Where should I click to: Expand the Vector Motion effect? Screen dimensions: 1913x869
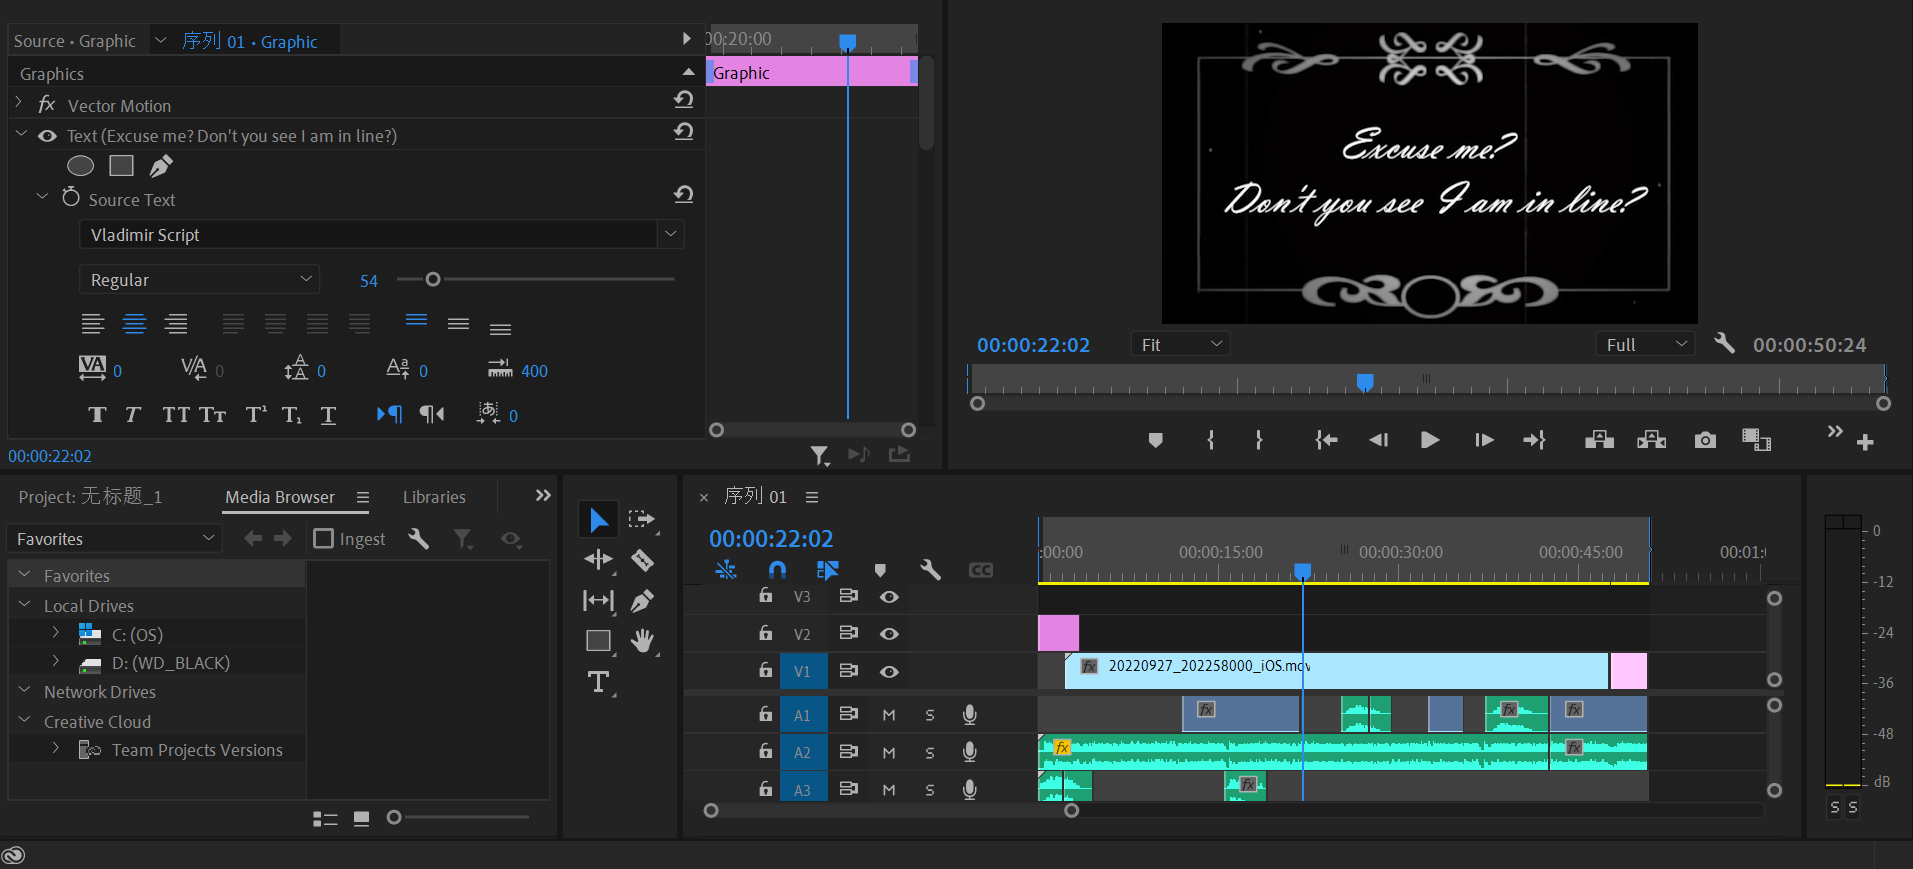pos(19,102)
